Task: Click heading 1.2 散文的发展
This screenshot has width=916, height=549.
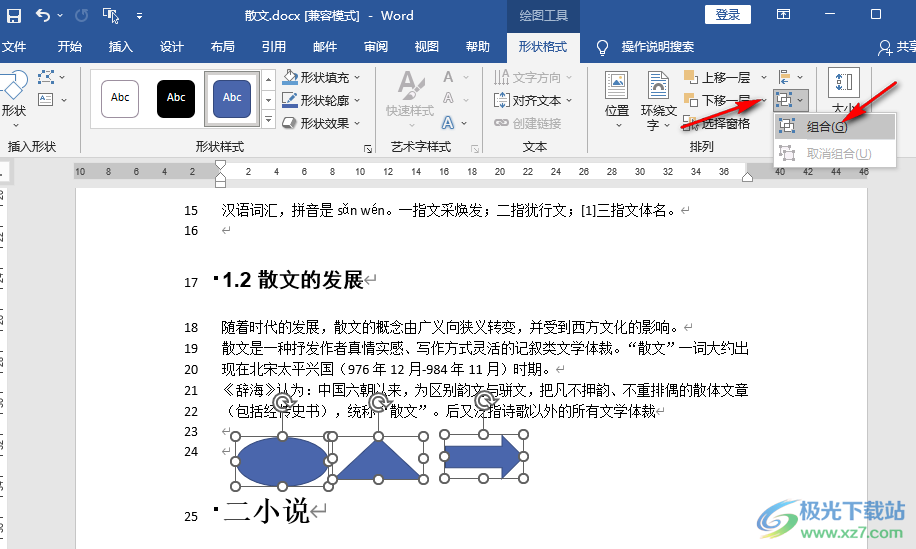Action: pyautogui.click(x=293, y=280)
